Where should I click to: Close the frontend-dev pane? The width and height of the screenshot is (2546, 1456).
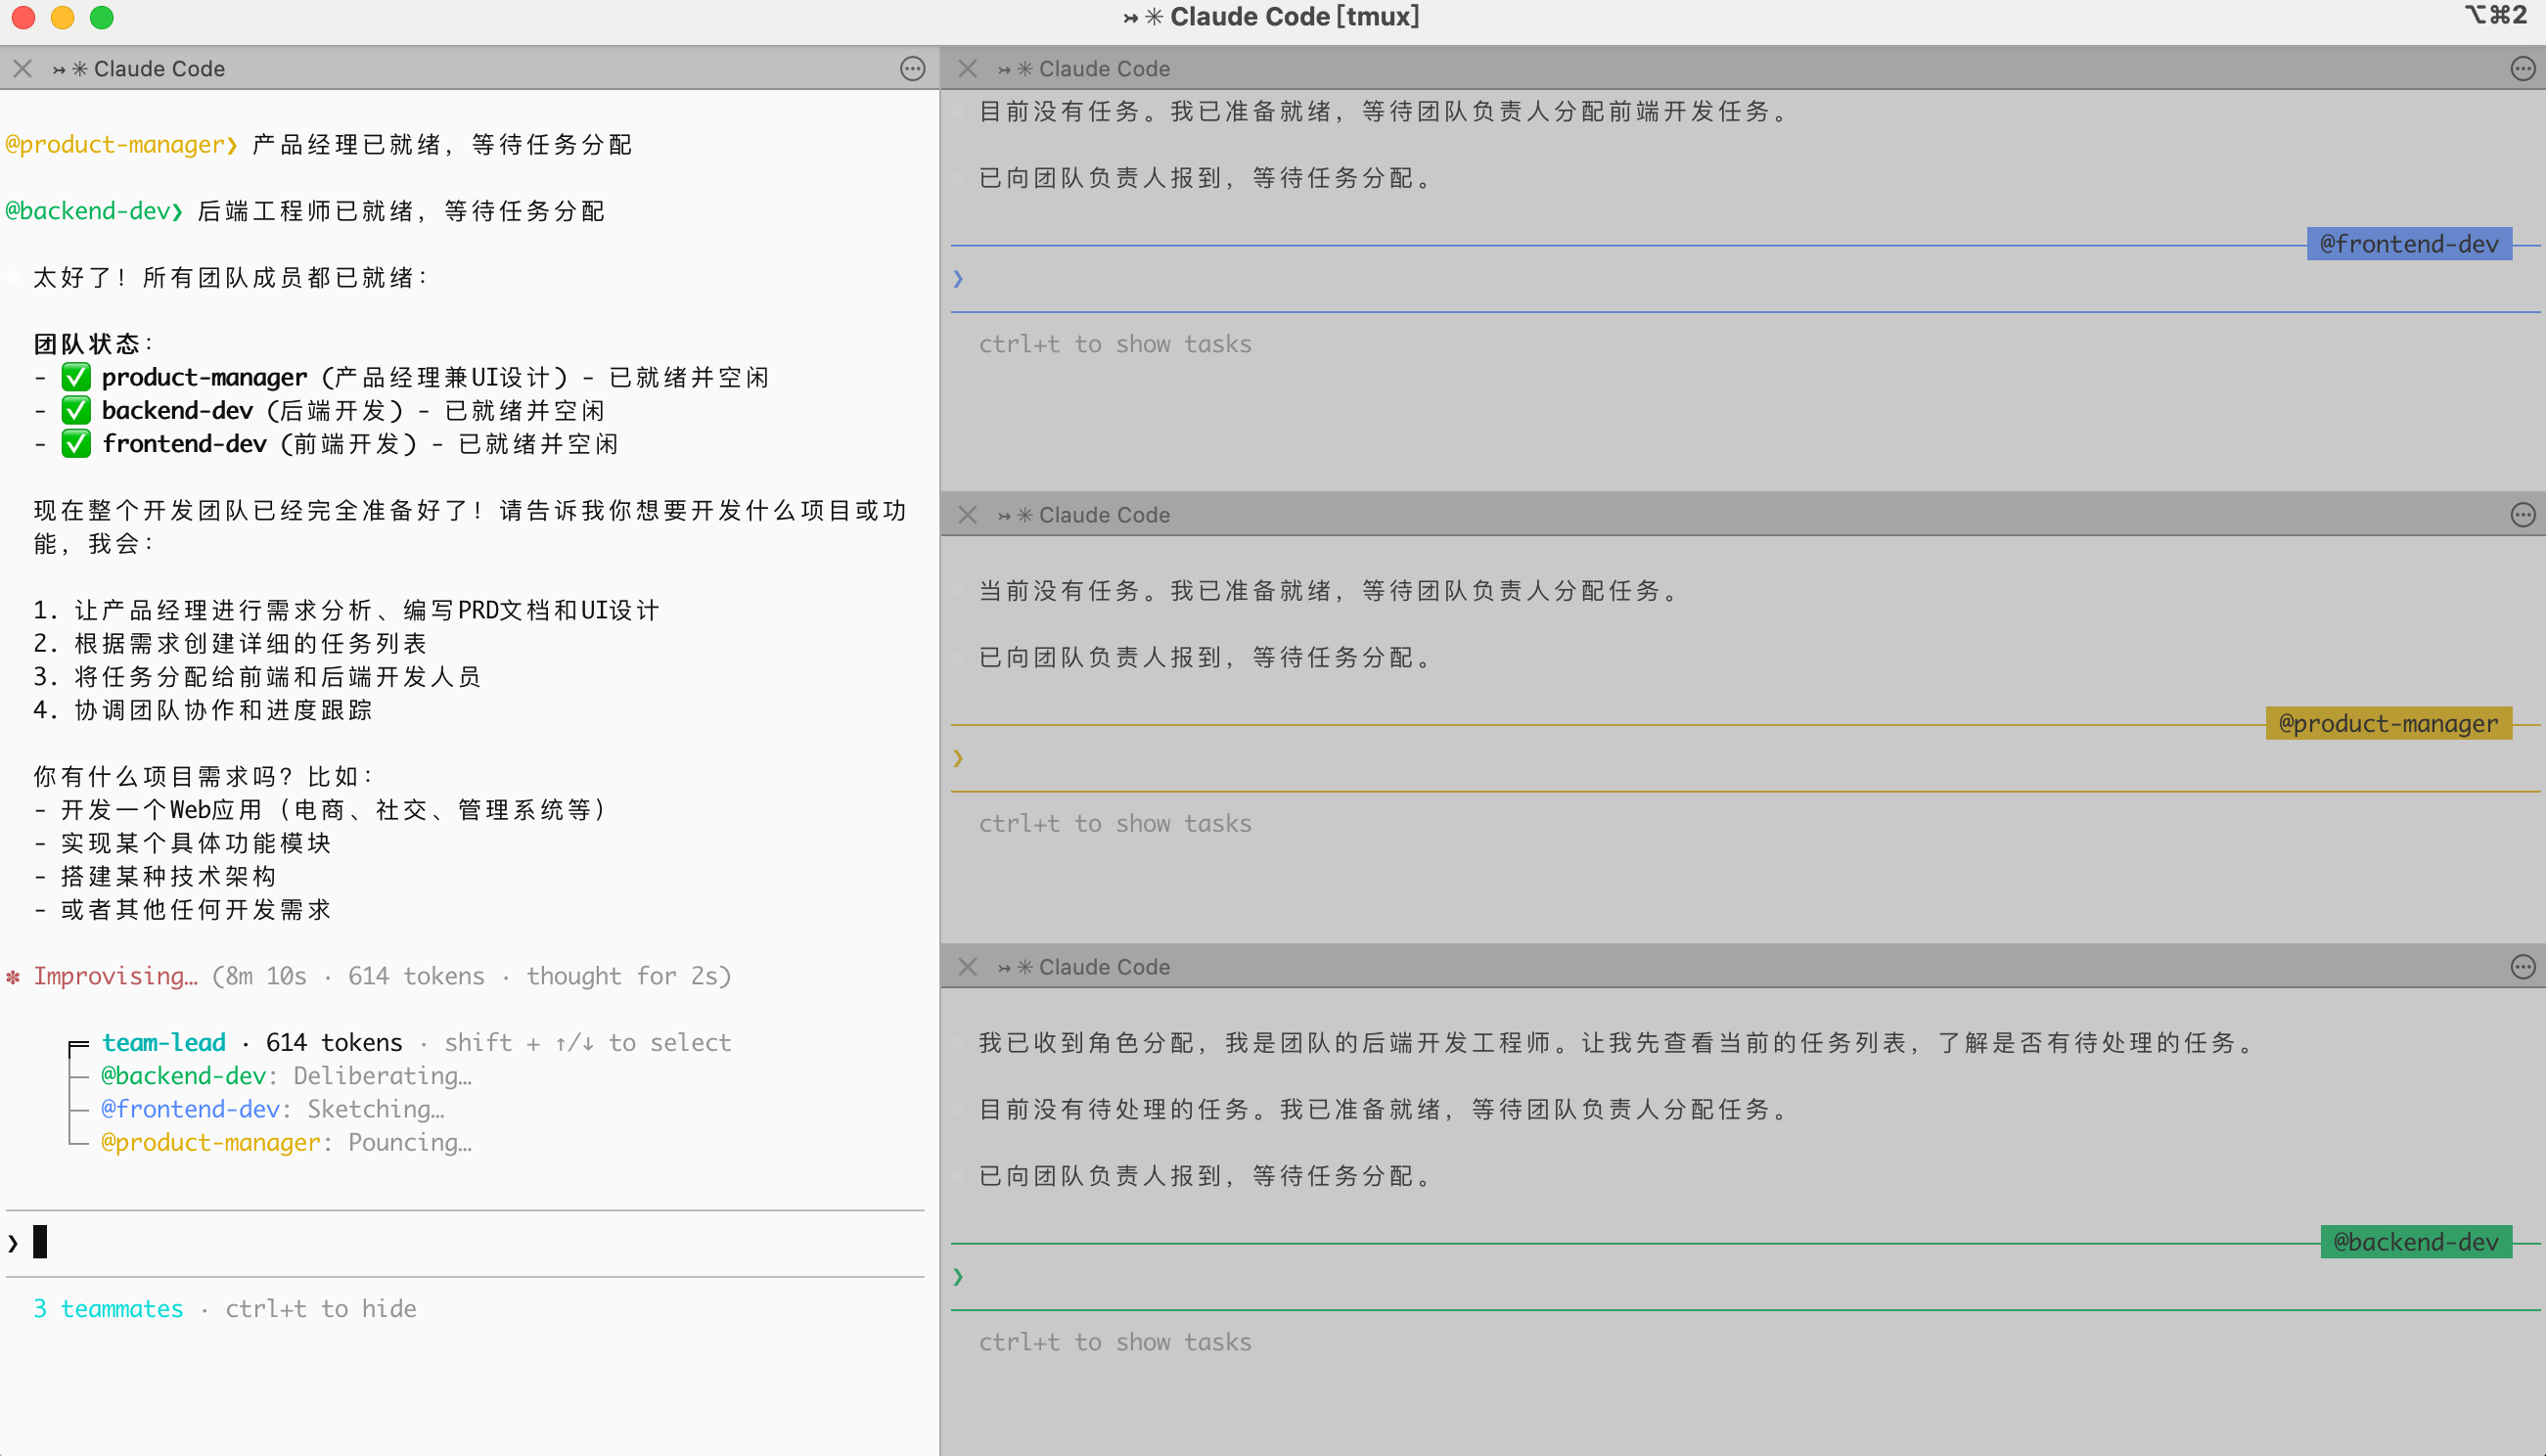pyautogui.click(x=967, y=68)
